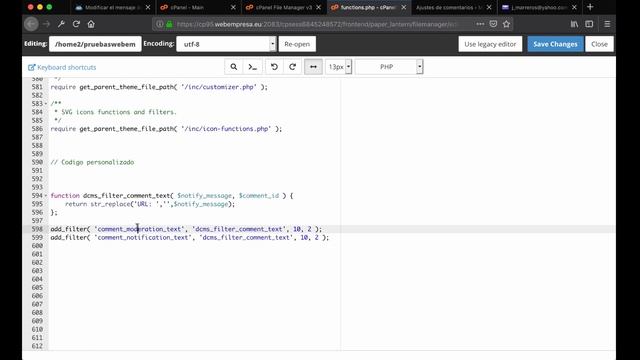The image size is (640, 360).
Task: Click the green padlock security icon
Action: (x=169, y=24)
